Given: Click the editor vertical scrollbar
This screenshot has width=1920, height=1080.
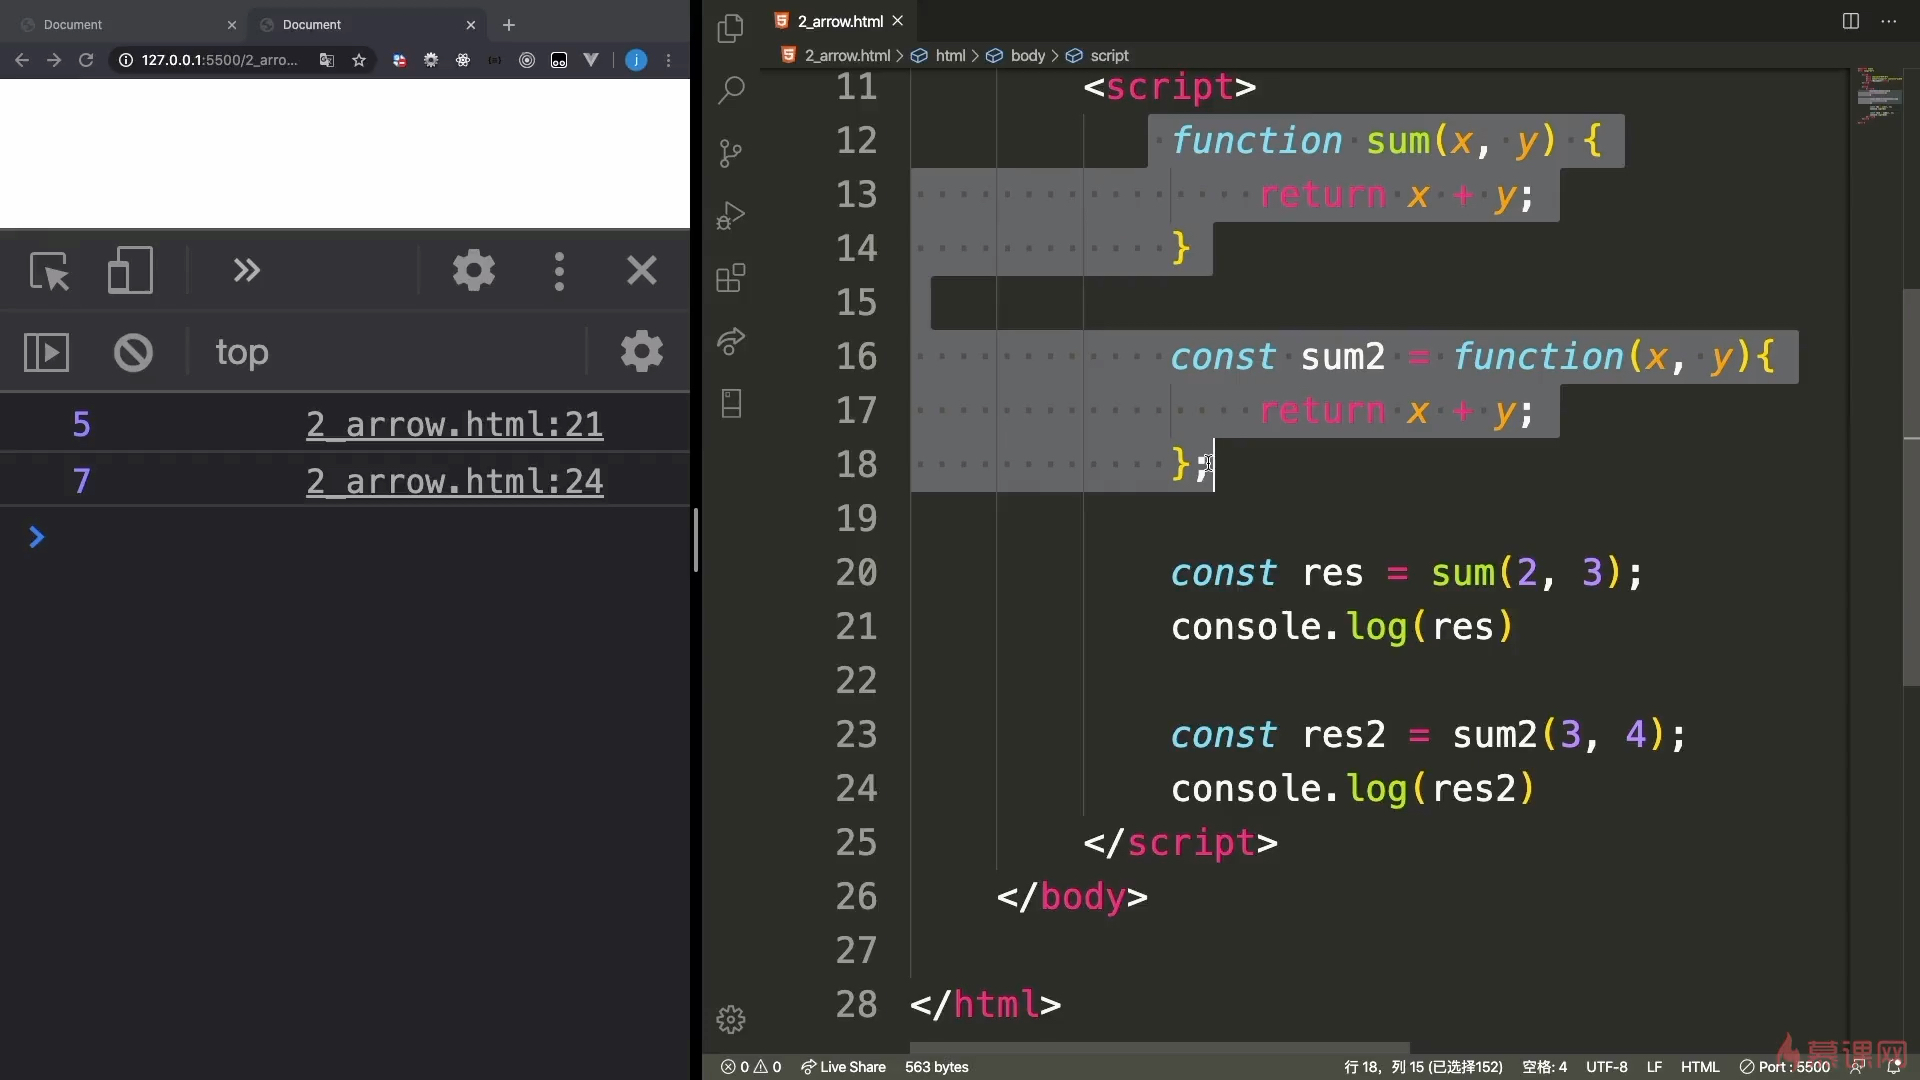Looking at the screenshot, I should pos(1911,486).
